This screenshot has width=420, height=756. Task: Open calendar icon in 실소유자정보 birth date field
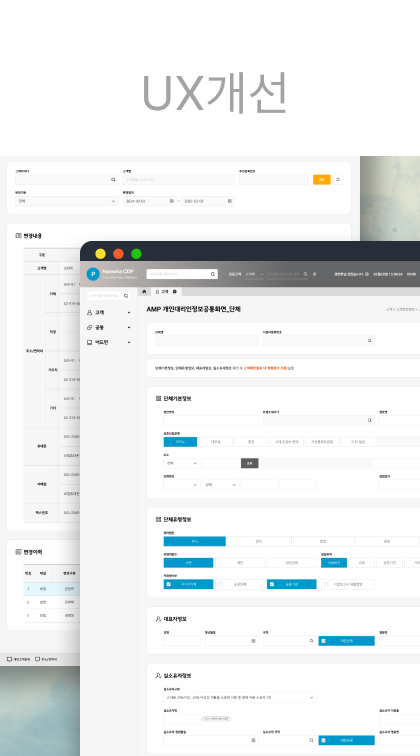click(x=253, y=740)
